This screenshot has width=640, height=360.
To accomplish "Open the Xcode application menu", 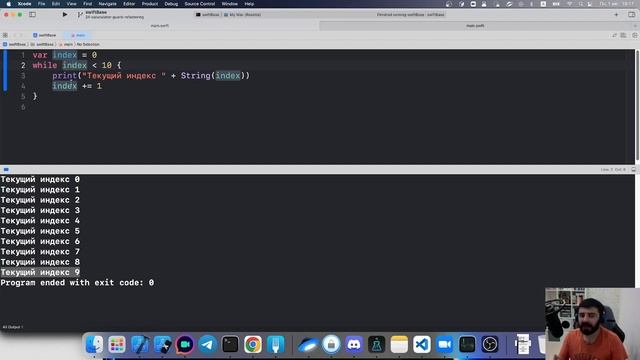I will pyautogui.click(x=24, y=4).
